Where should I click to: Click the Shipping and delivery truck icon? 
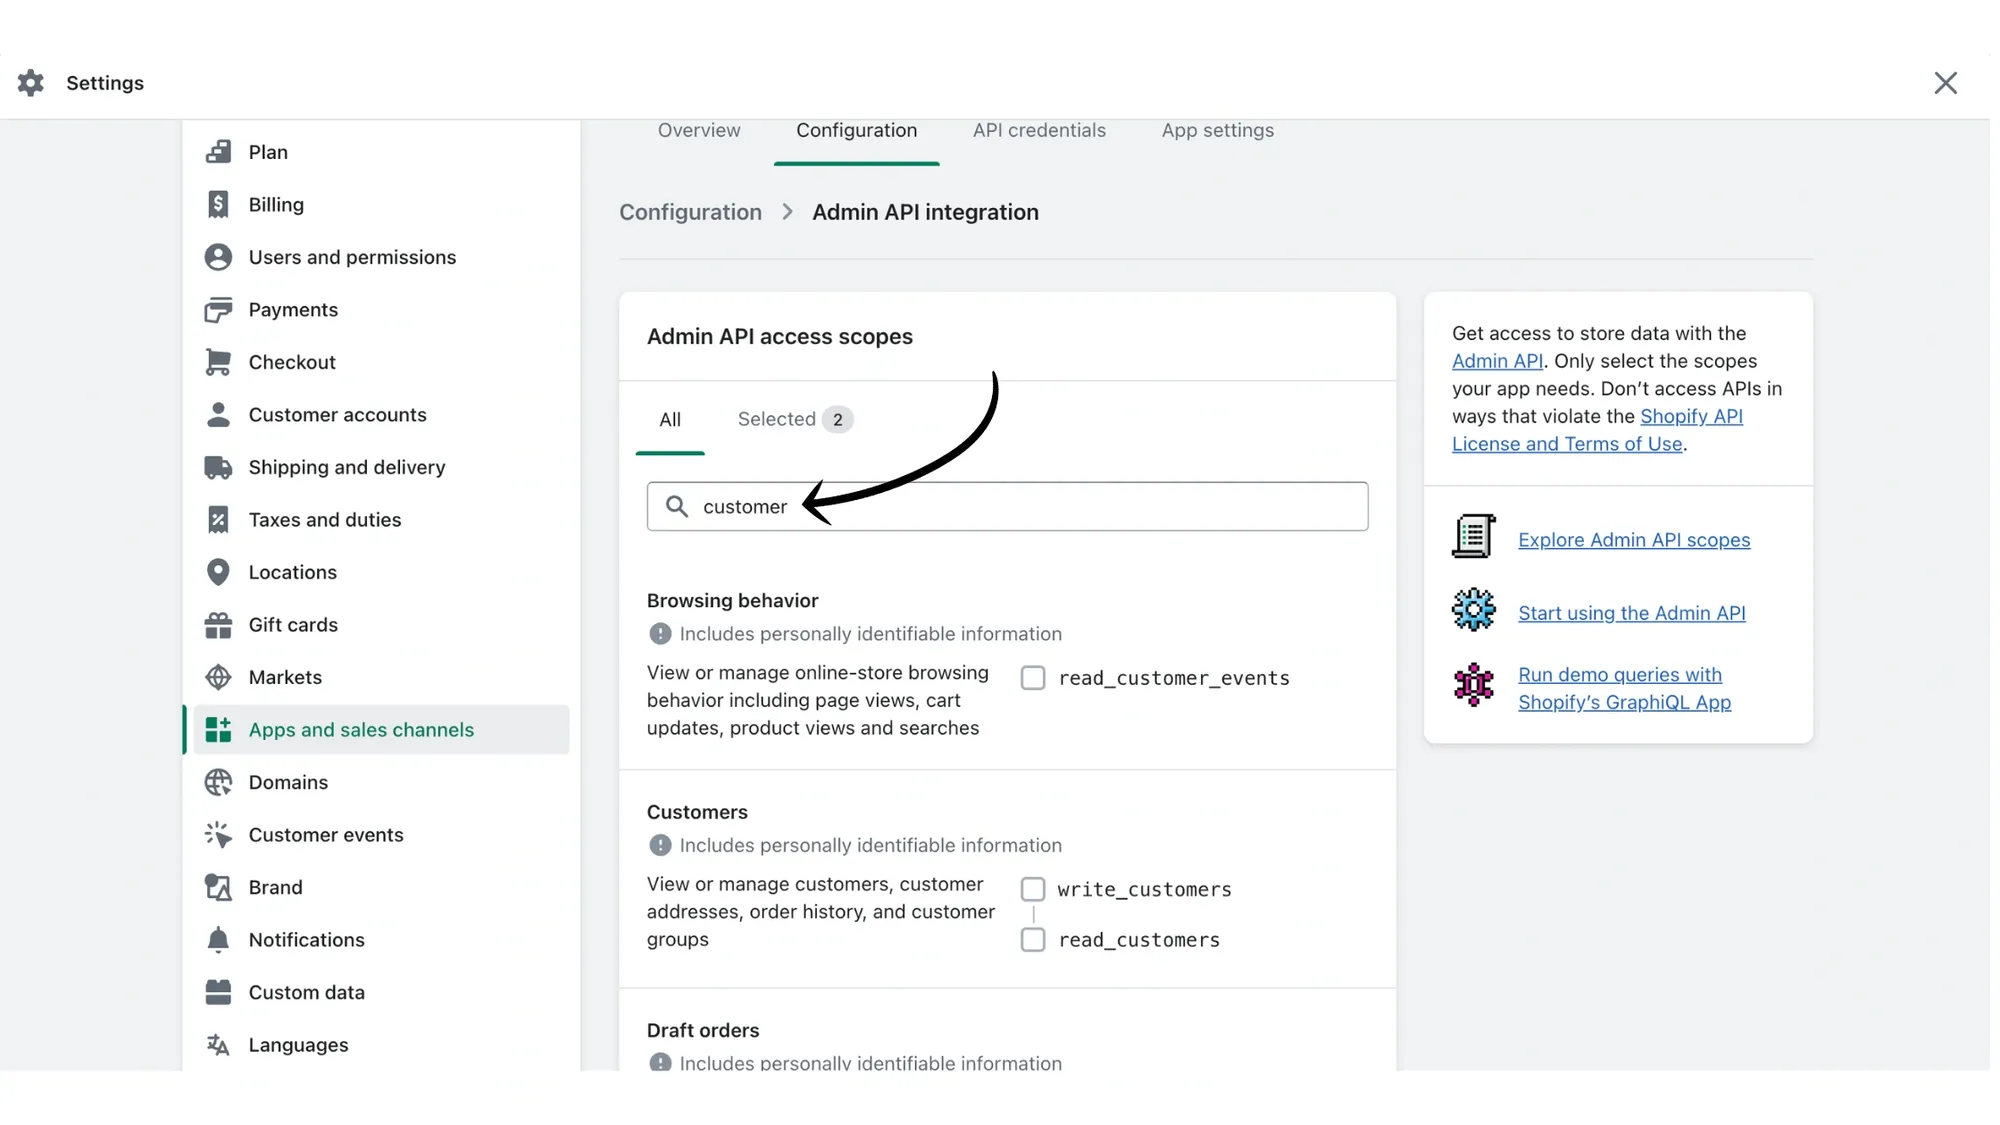pyautogui.click(x=218, y=467)
